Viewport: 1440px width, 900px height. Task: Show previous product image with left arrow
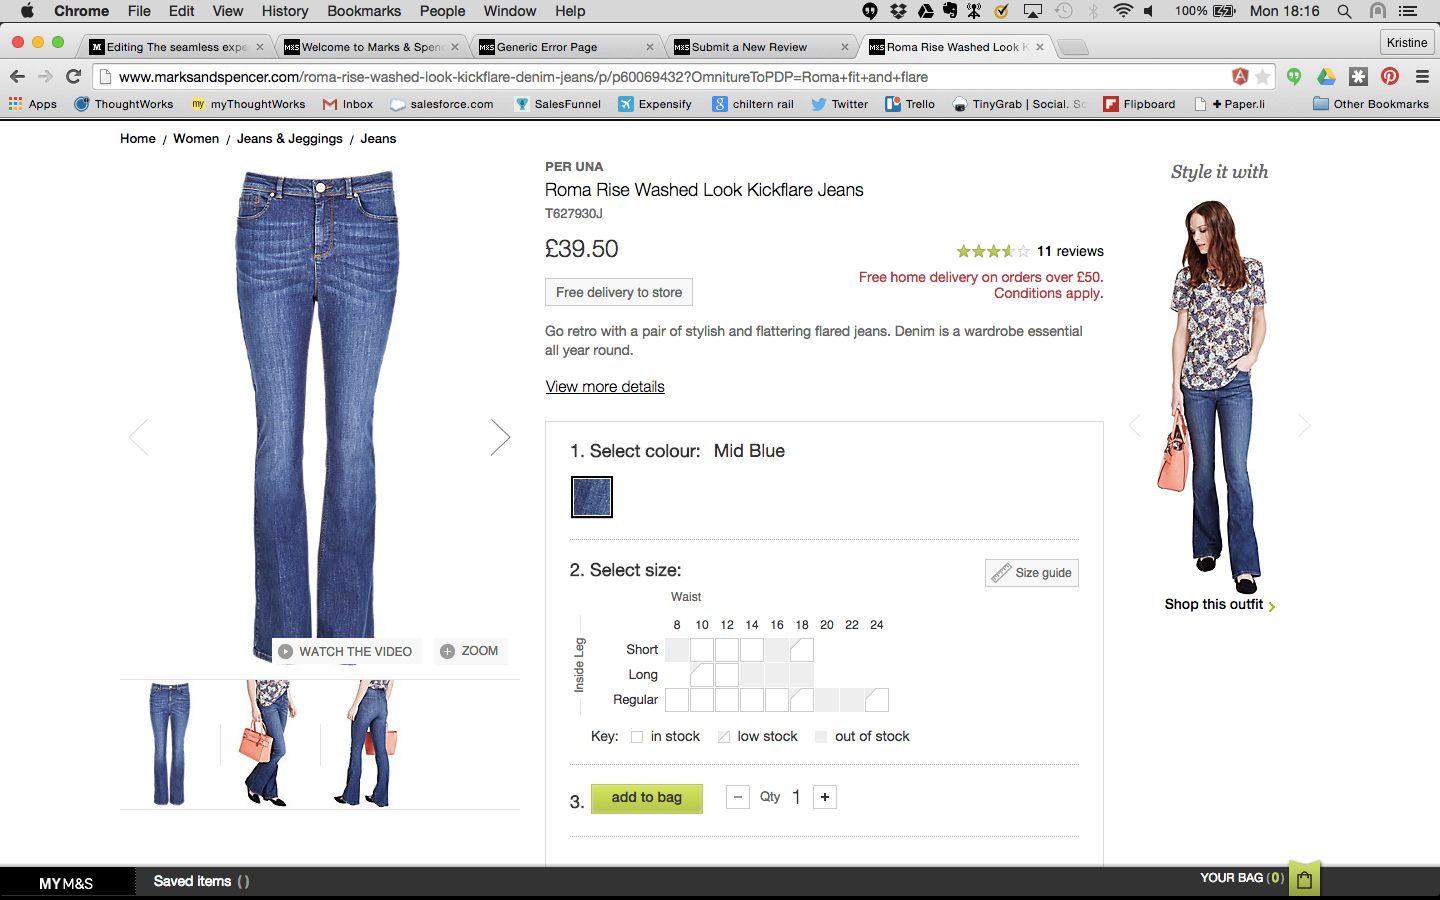pos(139,437)
